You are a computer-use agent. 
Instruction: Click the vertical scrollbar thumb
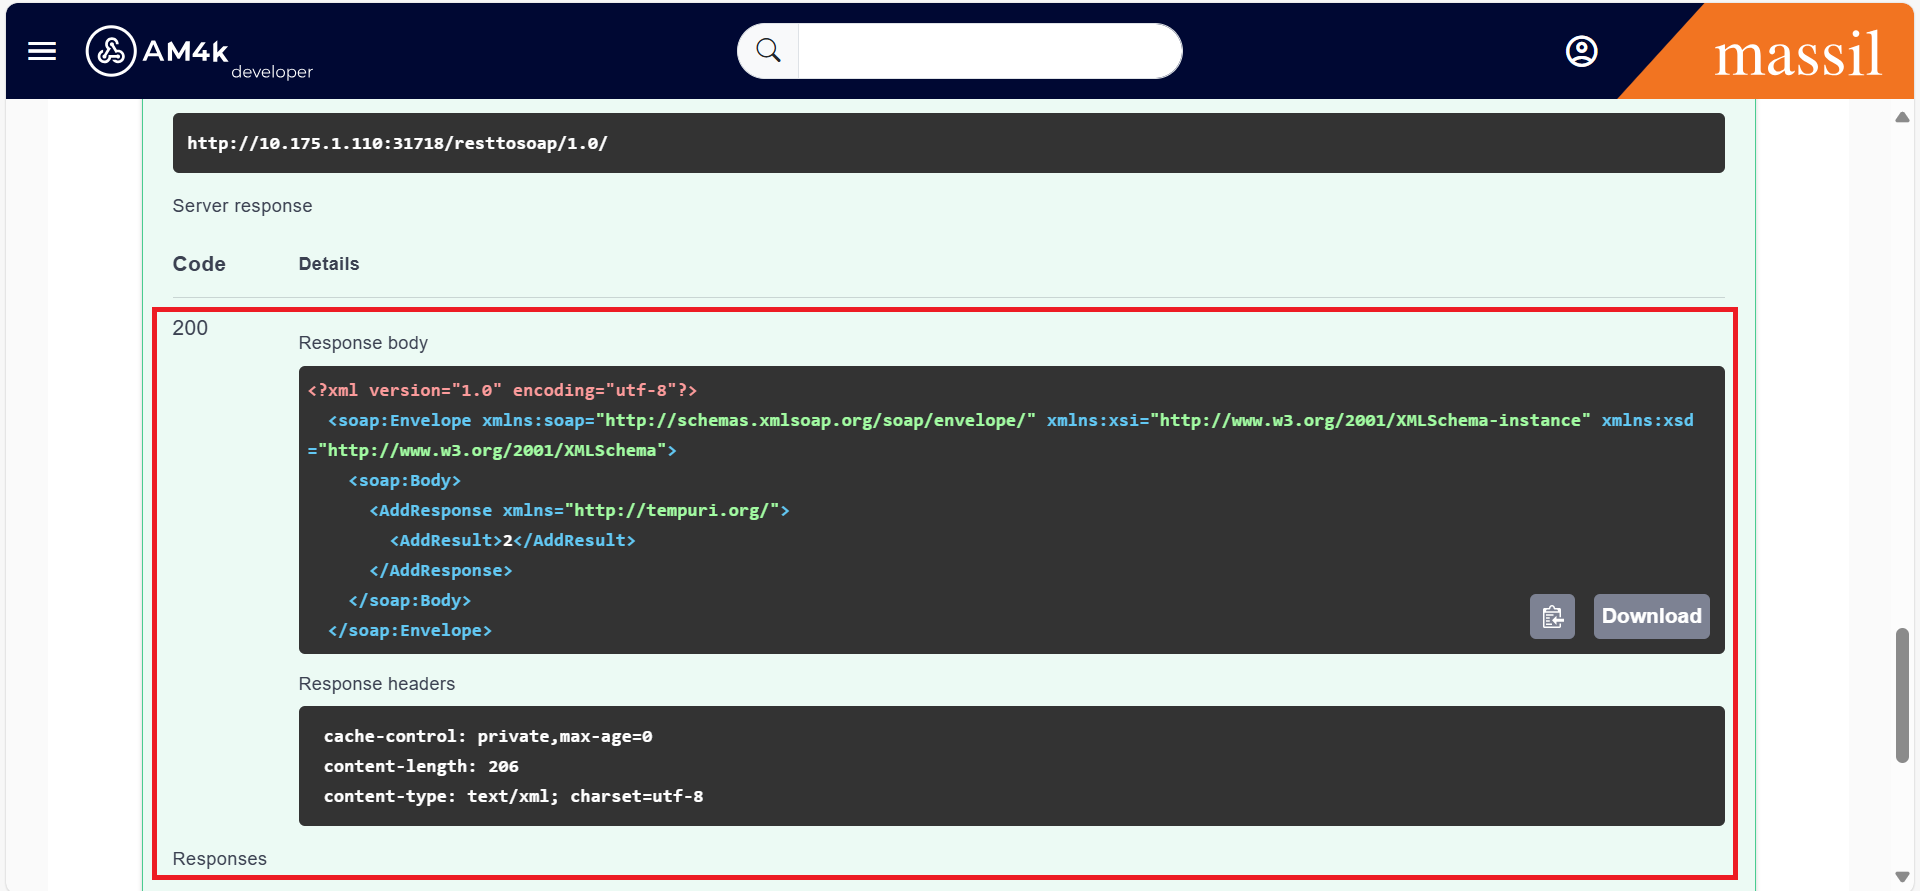[1902, 695]
